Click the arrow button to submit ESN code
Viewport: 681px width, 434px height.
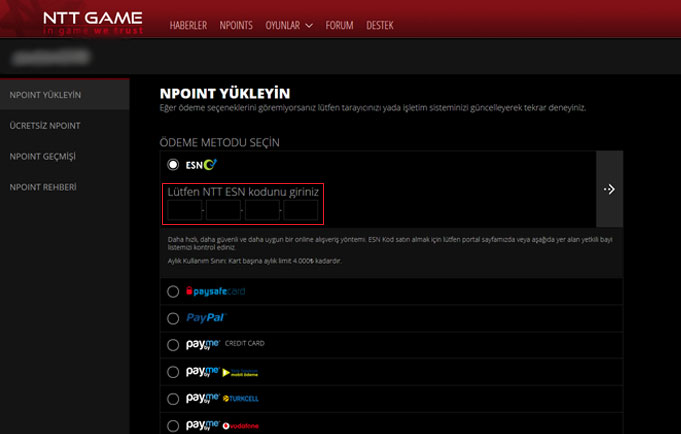(x=609, y=189)
